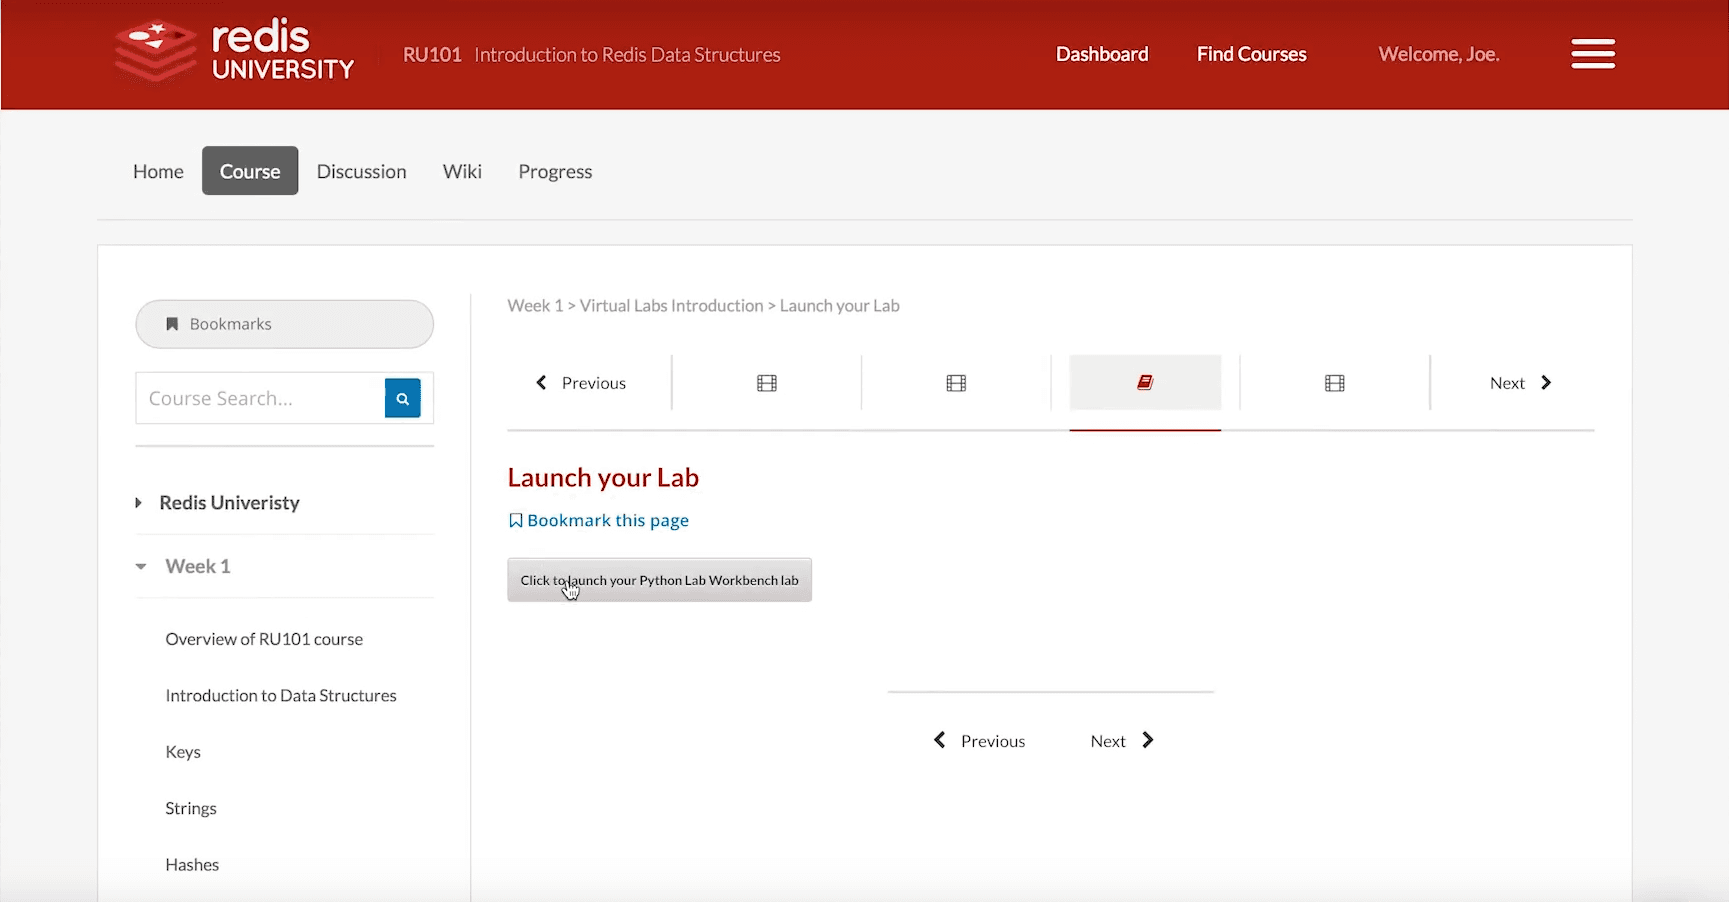Screen dimensions: 1729x902
Task: Open the hamburger navigation menu
Action: pyautogui.click(x=1592, y=54)
